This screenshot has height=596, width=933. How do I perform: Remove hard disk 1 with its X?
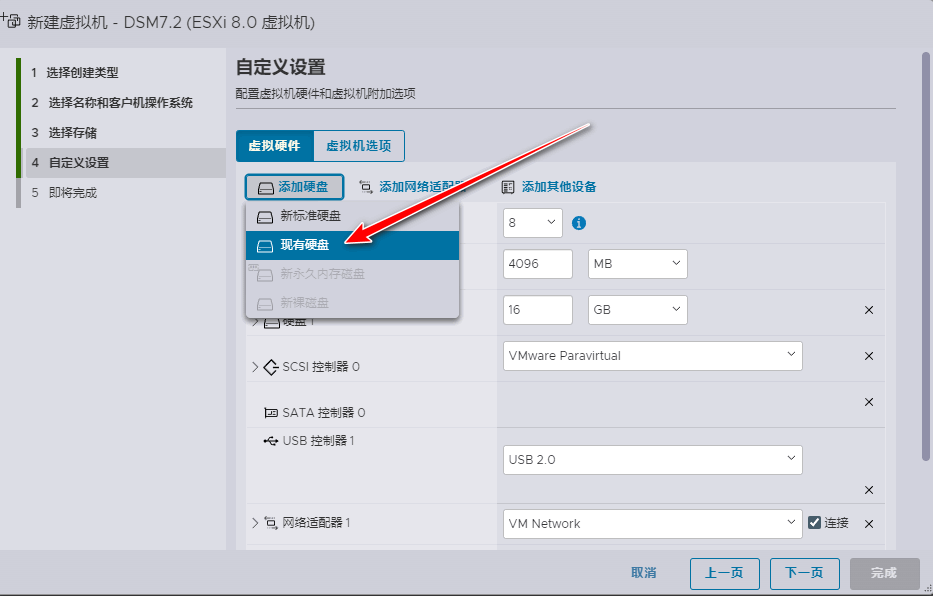(869, 310)
